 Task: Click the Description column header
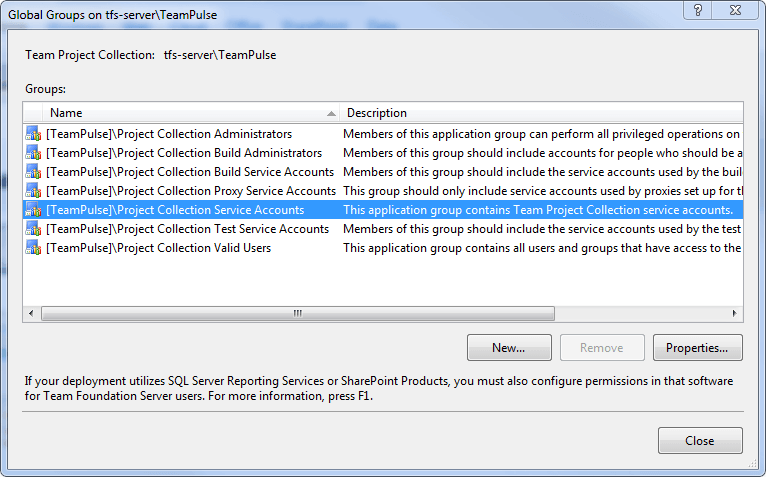point(541,113)
